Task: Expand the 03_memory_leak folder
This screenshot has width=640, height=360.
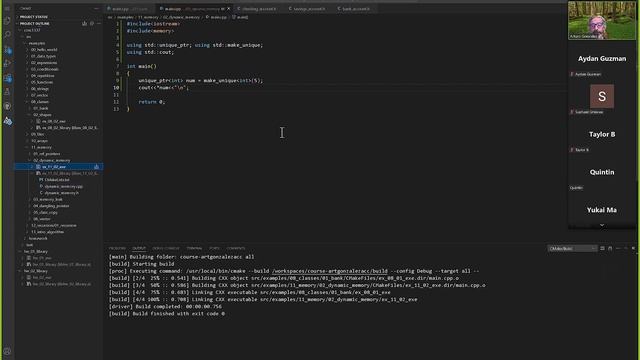Action: 47,200
